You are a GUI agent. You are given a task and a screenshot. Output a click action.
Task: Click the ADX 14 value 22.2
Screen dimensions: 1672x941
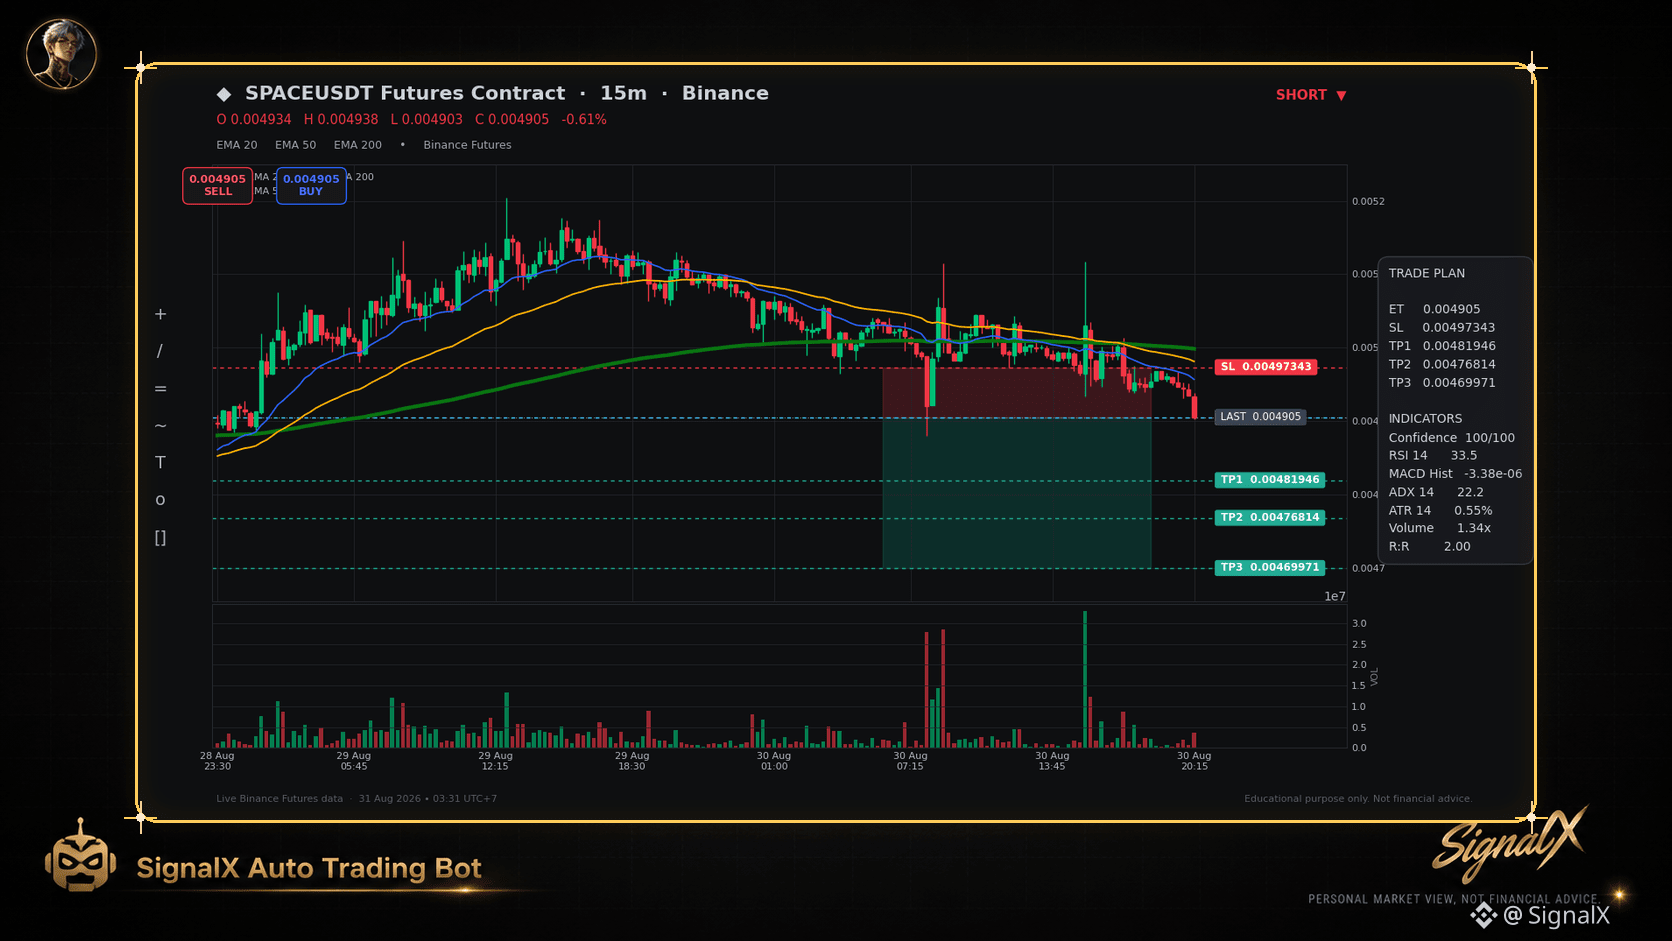click(1470, 492)
